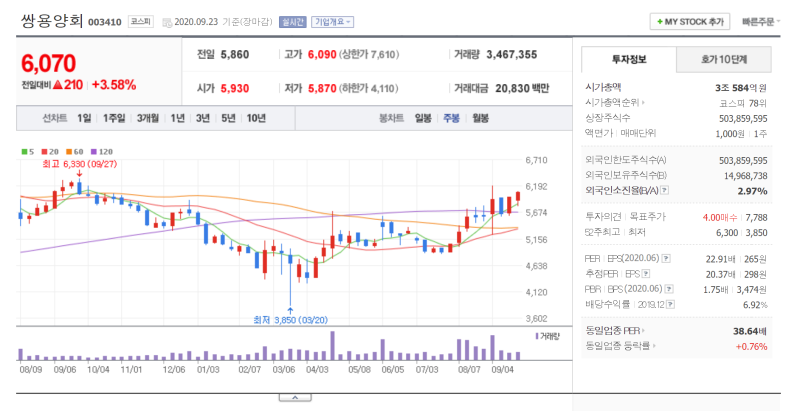Click the 거래량 value 3,467,355
The height and width of the screenshot is (411, 800).
point(512,55)
